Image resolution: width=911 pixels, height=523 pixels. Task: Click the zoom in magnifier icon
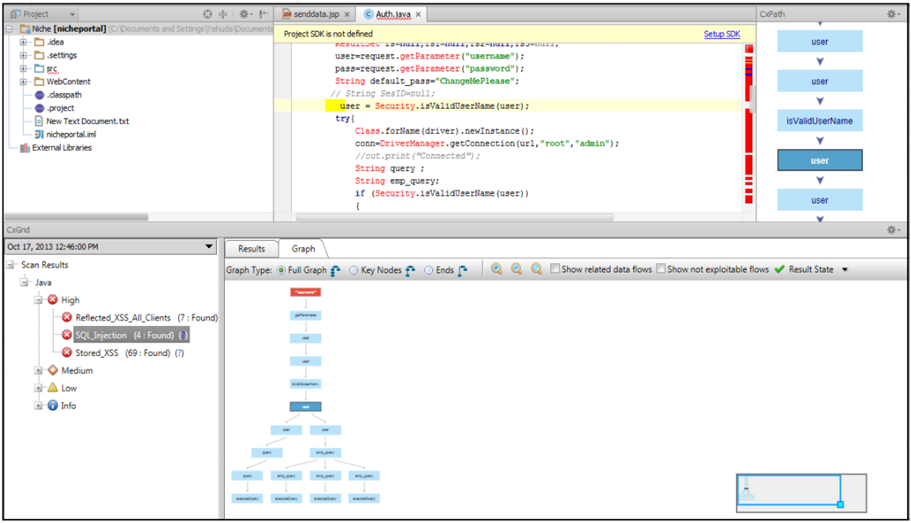click(497, 270)
